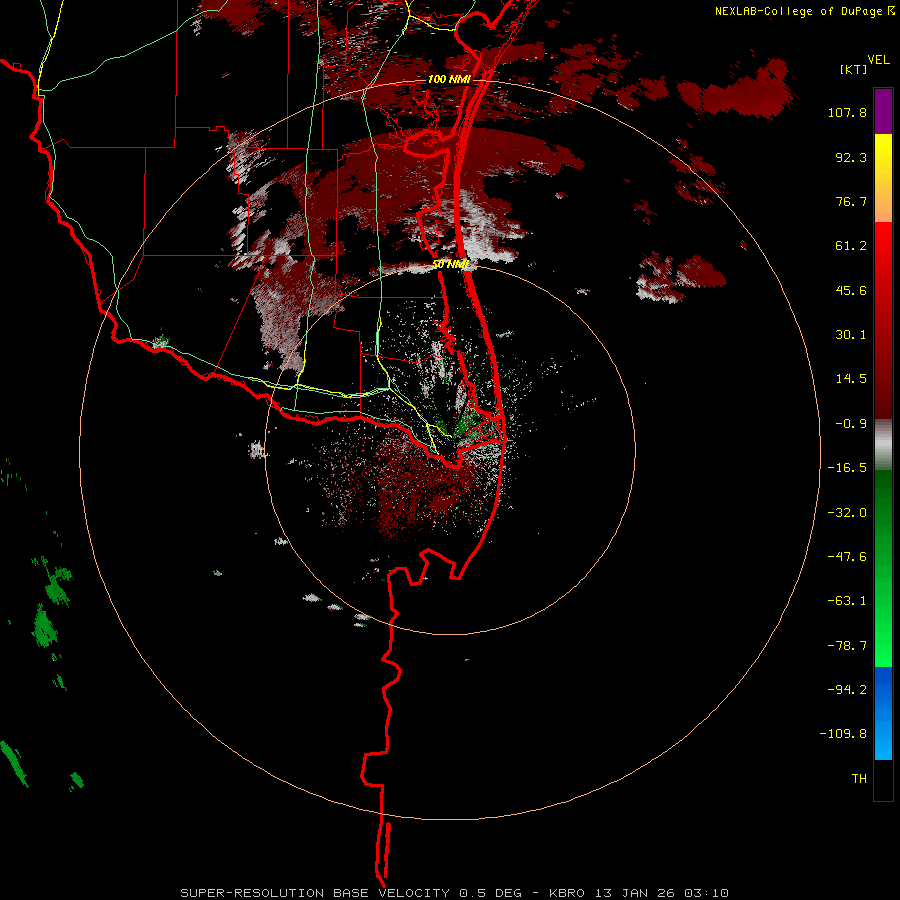Click the 50 NMI range ring label
This screenshot has height=900, width=900.
tap(451, 265)
